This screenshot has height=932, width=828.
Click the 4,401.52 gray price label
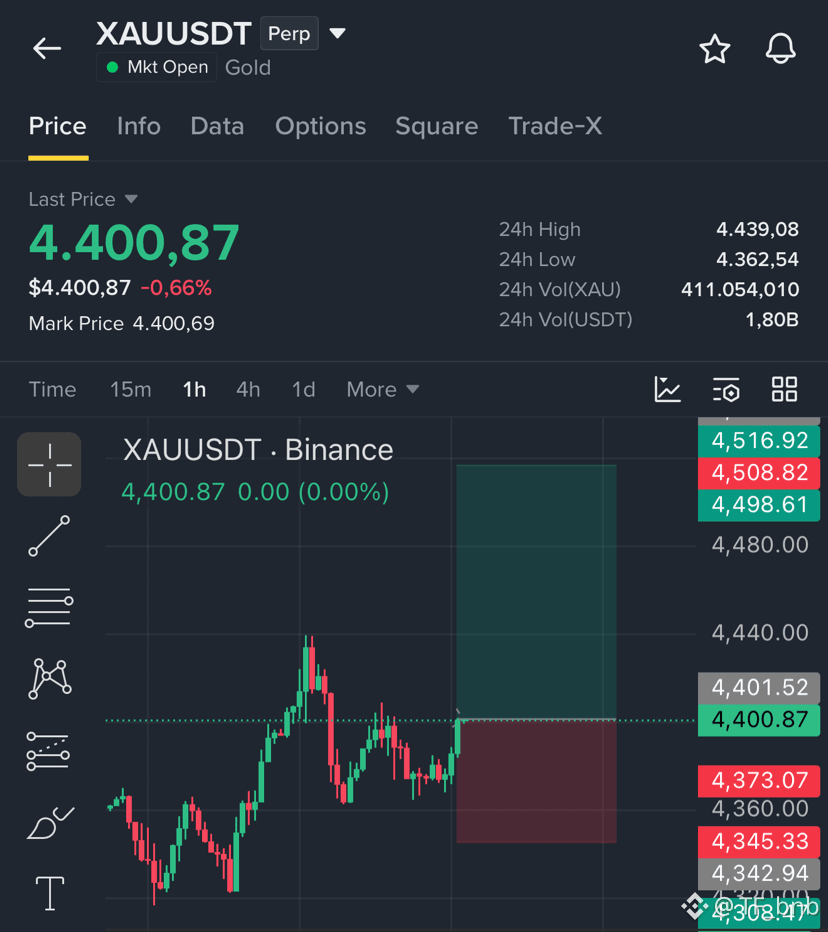click(x=759, y=688)
